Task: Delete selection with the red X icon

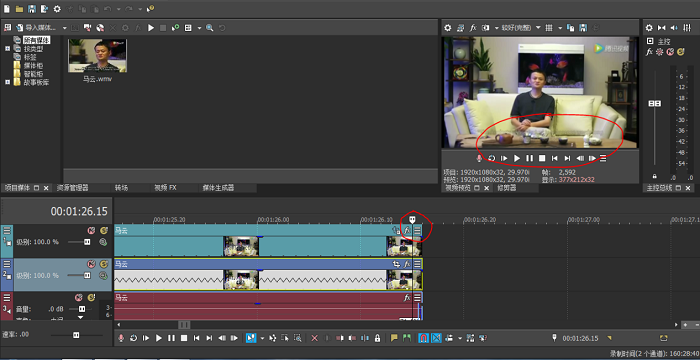Action: pos(314,338)
